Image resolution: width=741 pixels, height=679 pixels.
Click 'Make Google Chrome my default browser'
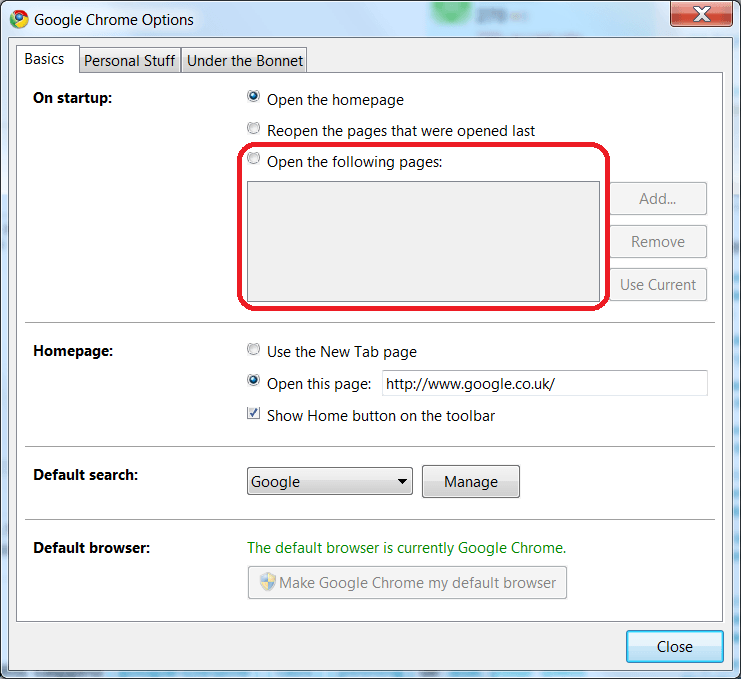pos(407,583)
